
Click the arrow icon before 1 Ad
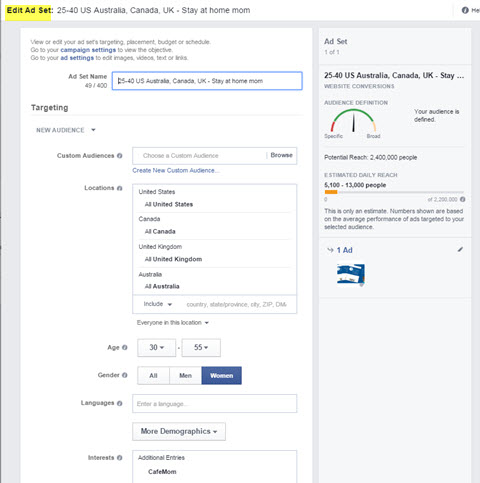pyautogui.click(x=330, y=250)
